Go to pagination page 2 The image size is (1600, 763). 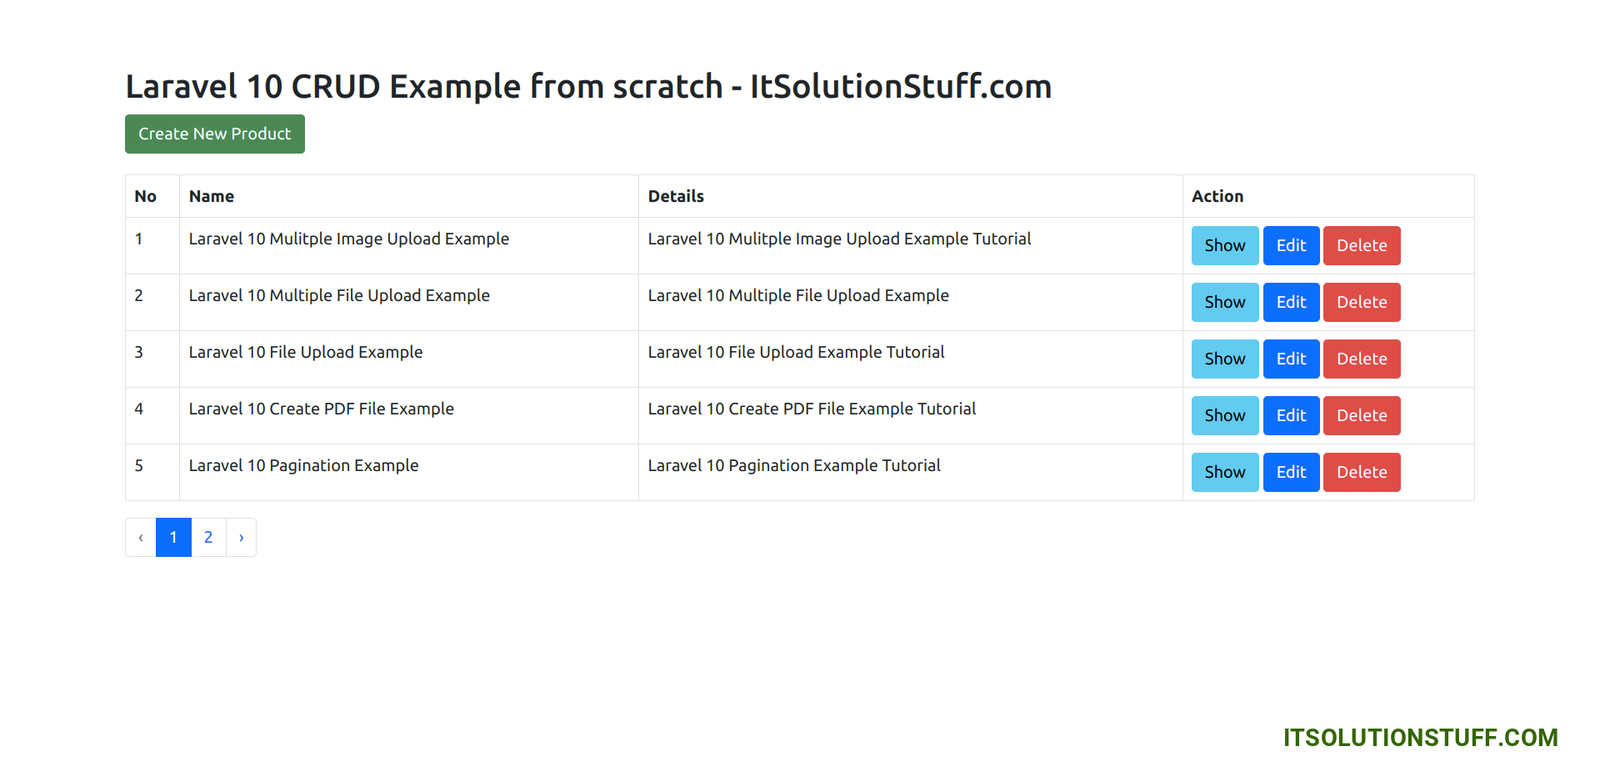208,538
